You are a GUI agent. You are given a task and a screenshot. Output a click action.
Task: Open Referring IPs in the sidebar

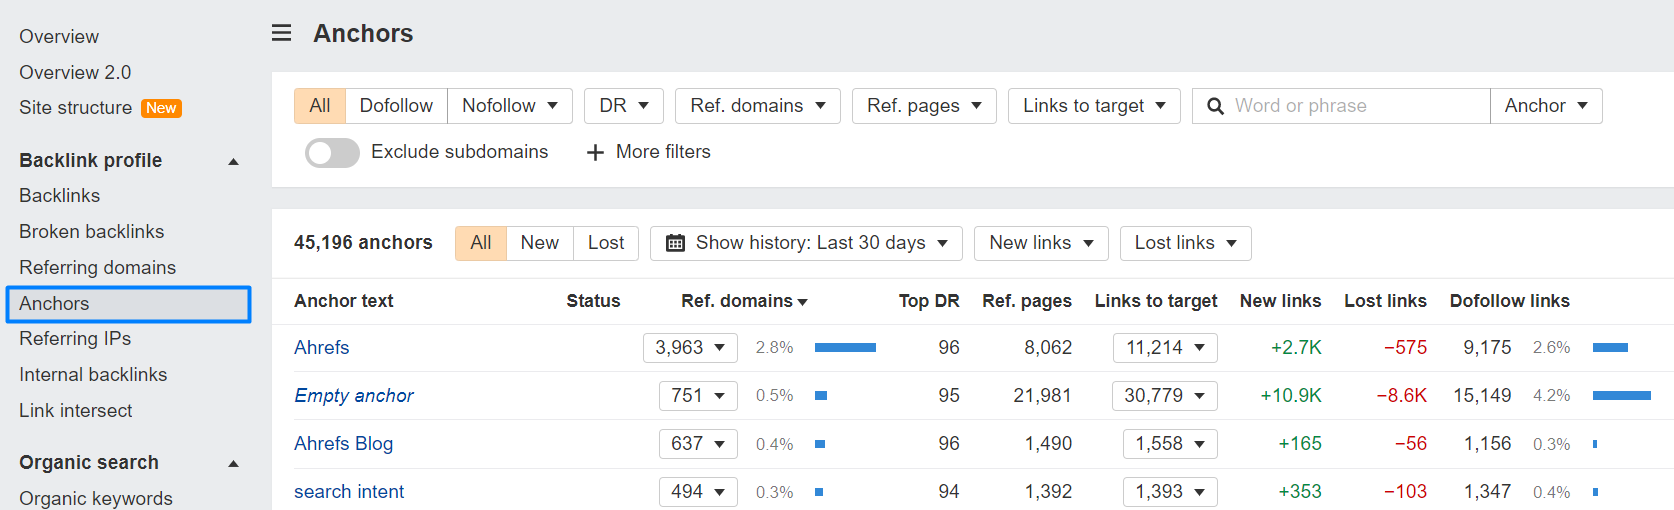coord(75,339)
